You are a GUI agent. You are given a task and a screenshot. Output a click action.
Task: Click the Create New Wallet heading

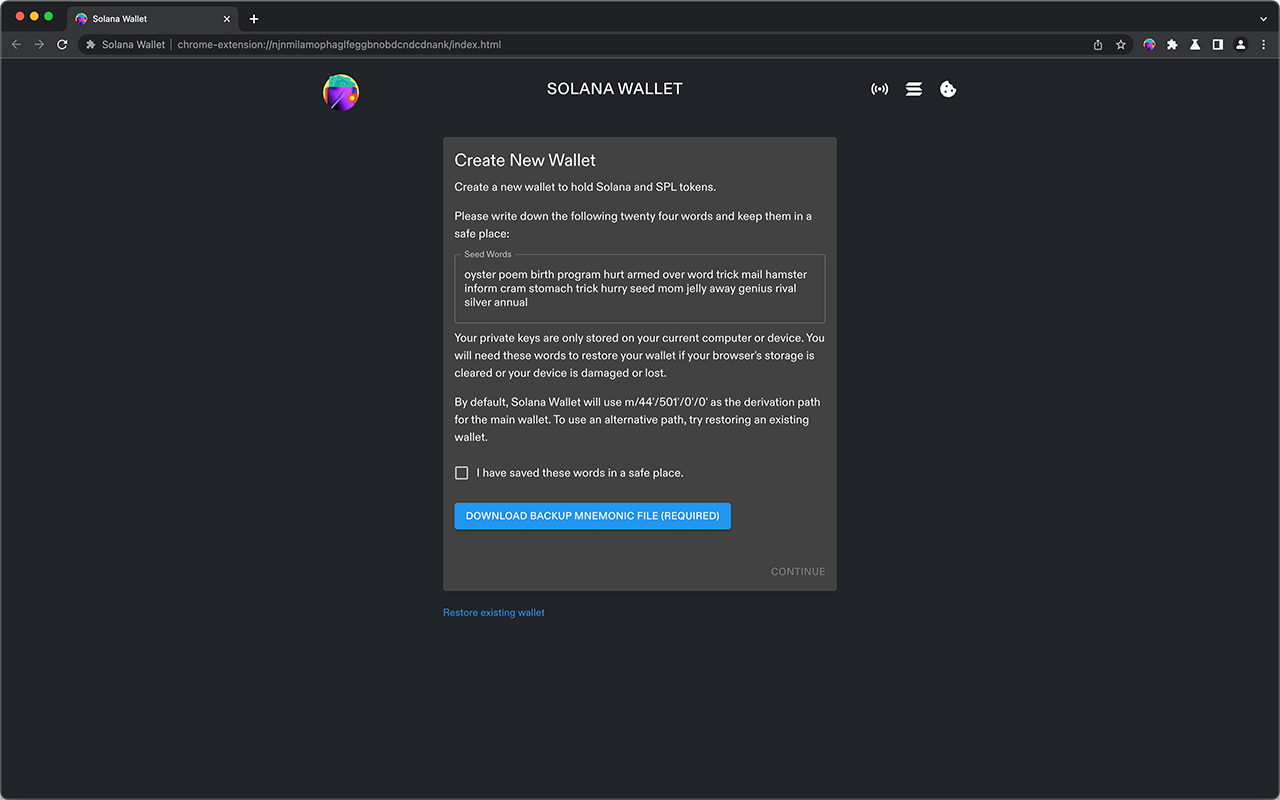[525, 160]
